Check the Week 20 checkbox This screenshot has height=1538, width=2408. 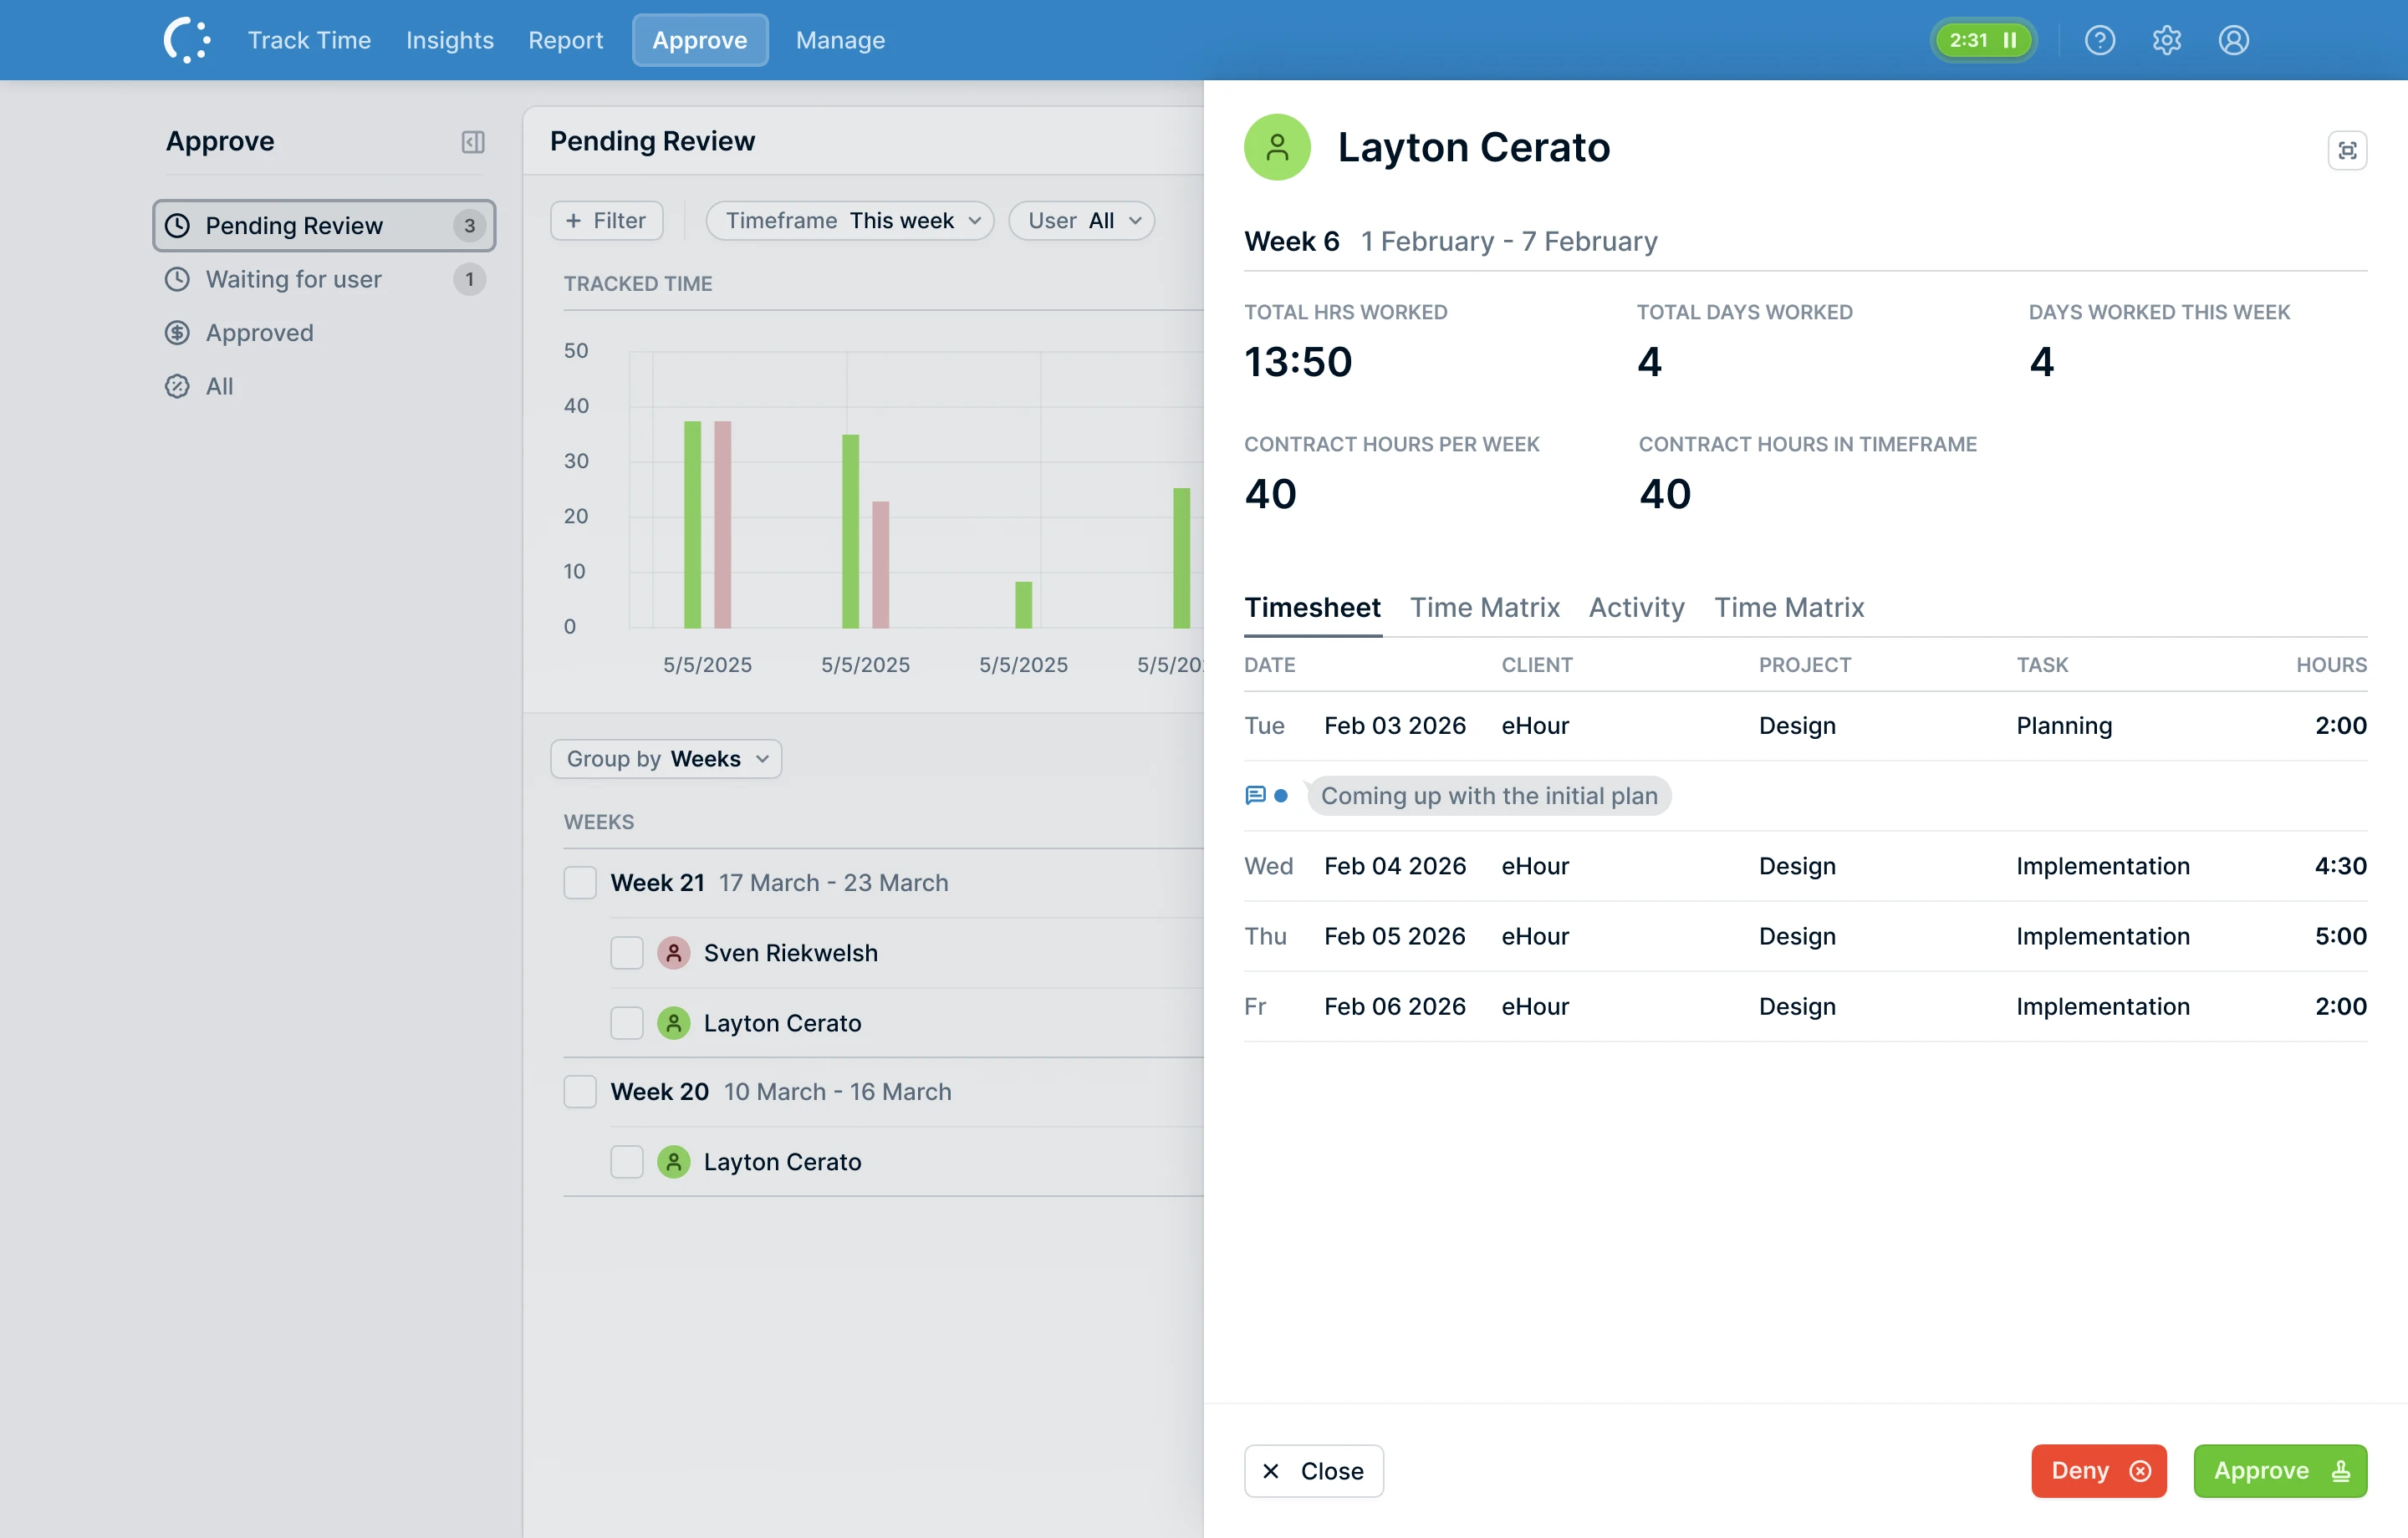[580, 1091]
